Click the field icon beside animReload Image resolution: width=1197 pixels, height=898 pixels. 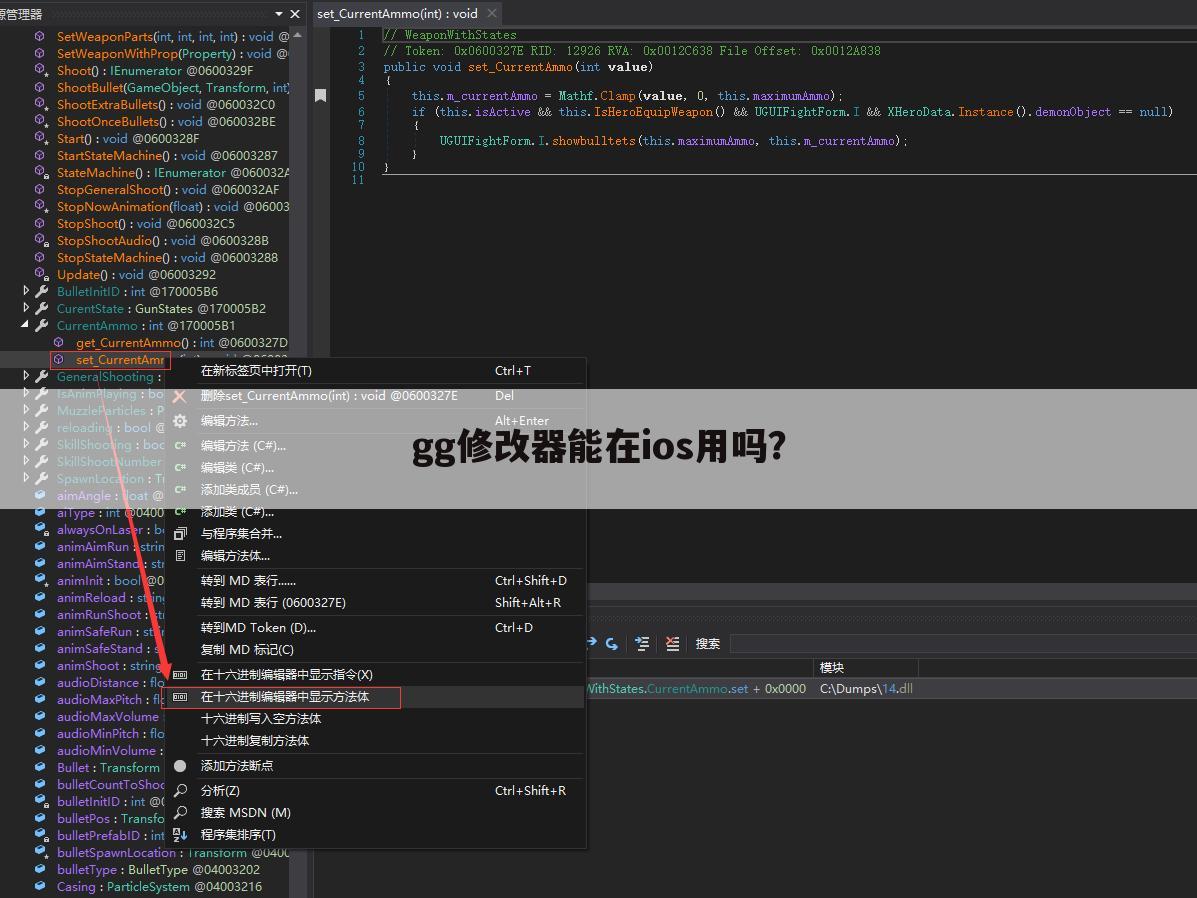[40, 597]
